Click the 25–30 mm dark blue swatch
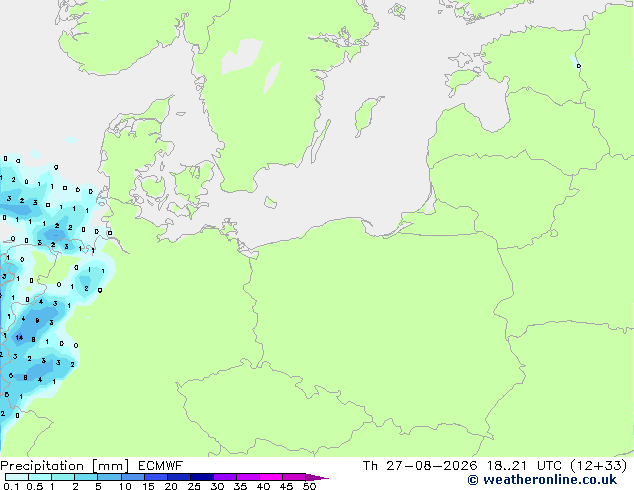This screenshot has height=490, width=634. [201, 477]
